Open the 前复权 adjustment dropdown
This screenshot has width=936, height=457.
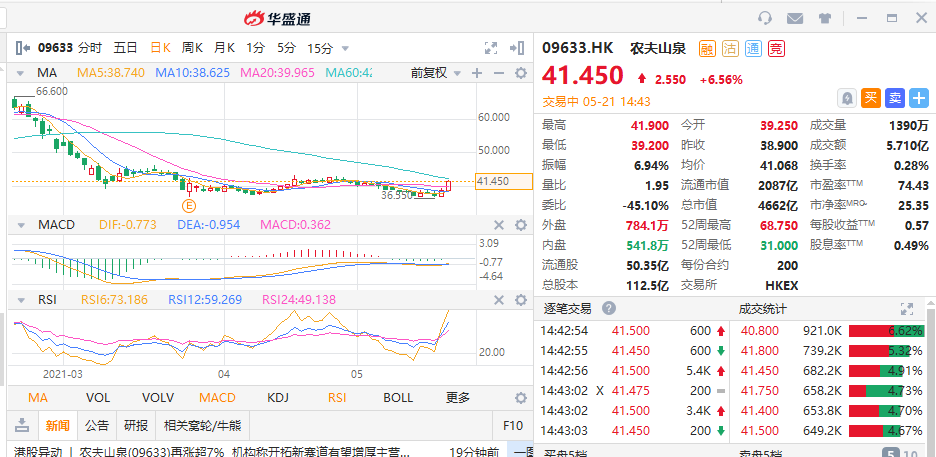pyautogui.click(x=436, y=73)
